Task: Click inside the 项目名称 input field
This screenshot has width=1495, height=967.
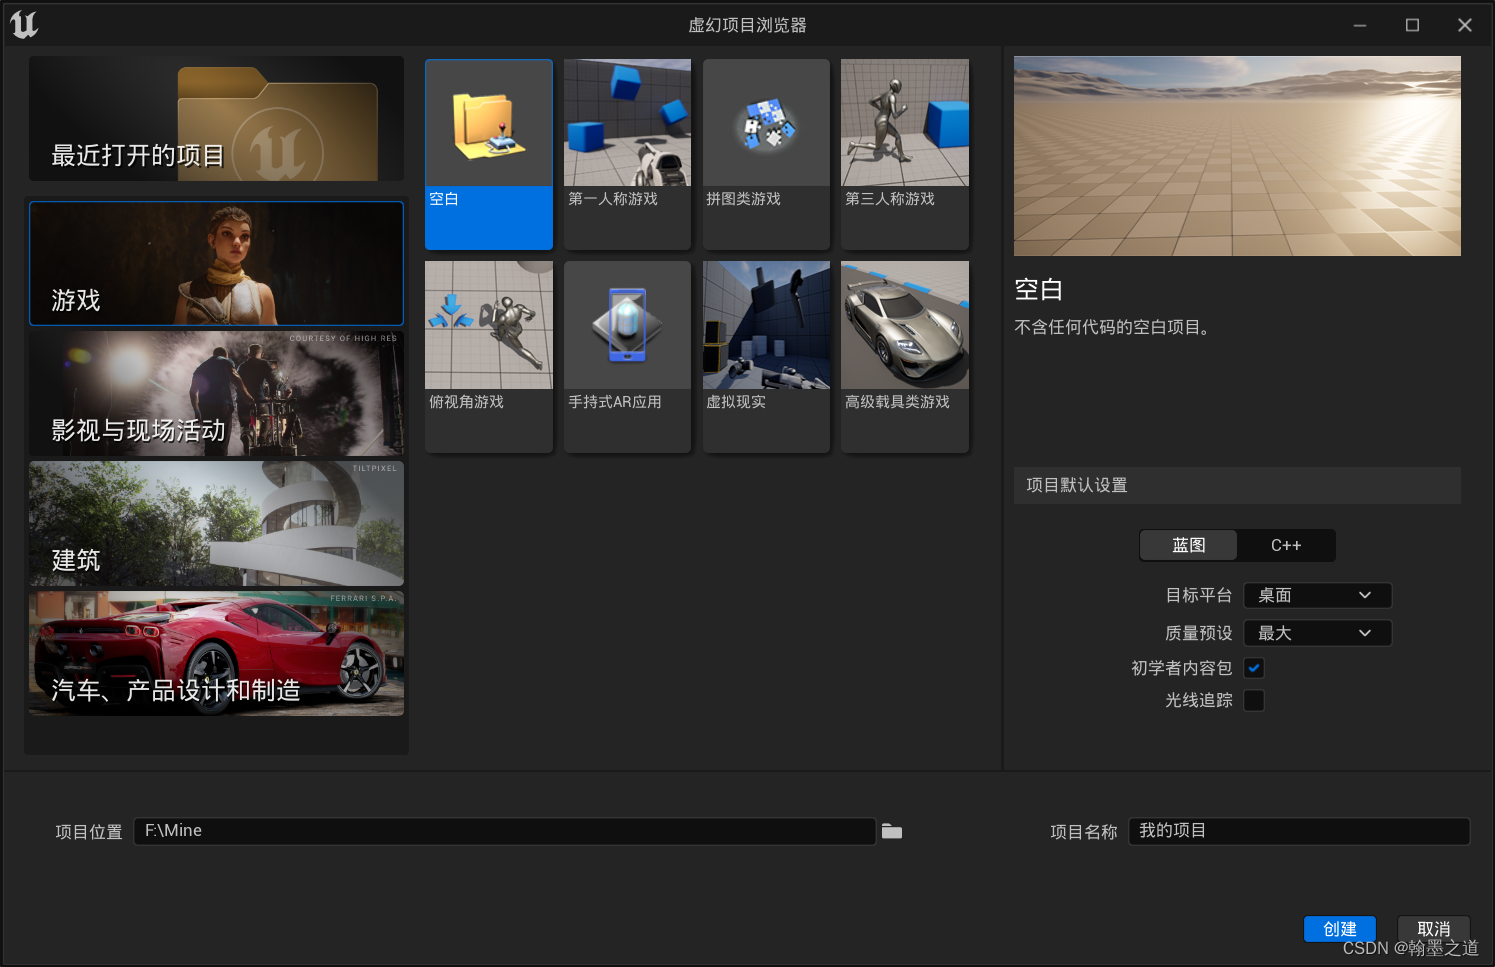Action: pyautogui.click(x=1298, y=831)
